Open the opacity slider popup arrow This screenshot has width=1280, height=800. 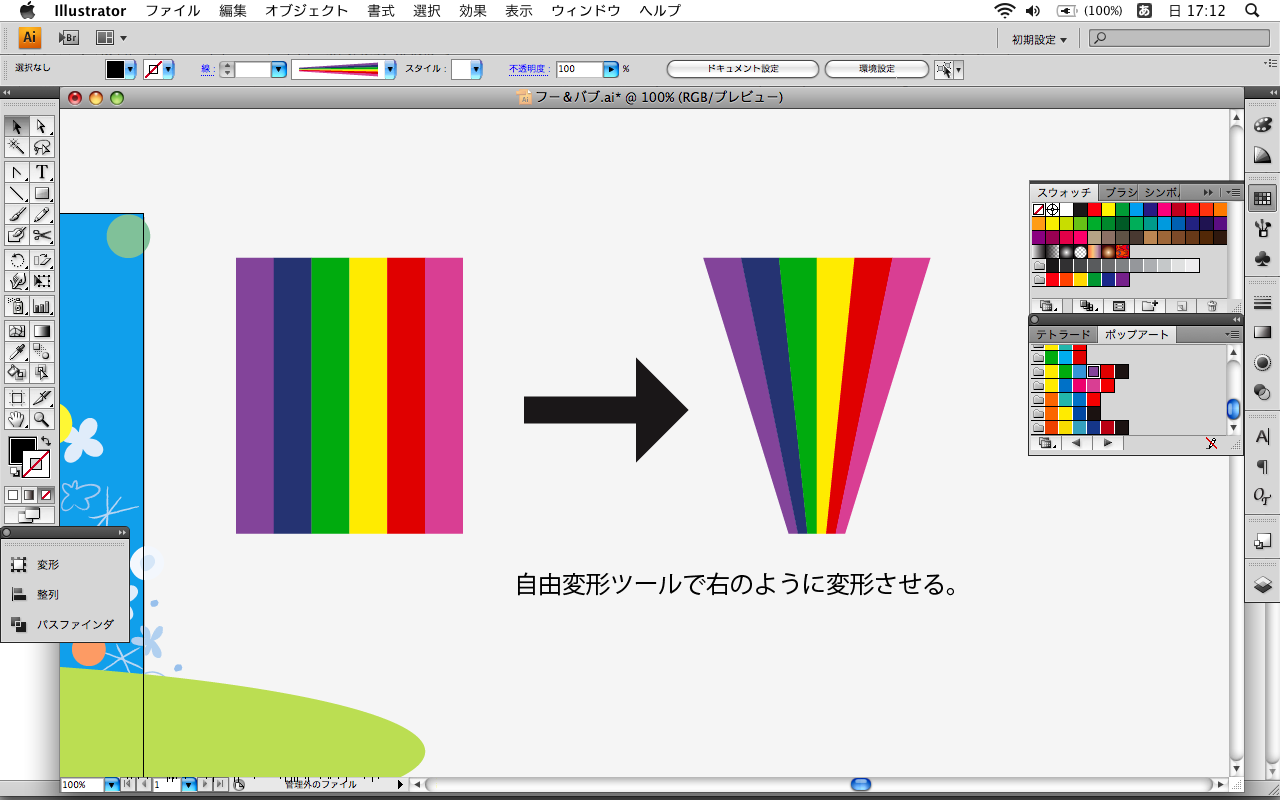610,70
